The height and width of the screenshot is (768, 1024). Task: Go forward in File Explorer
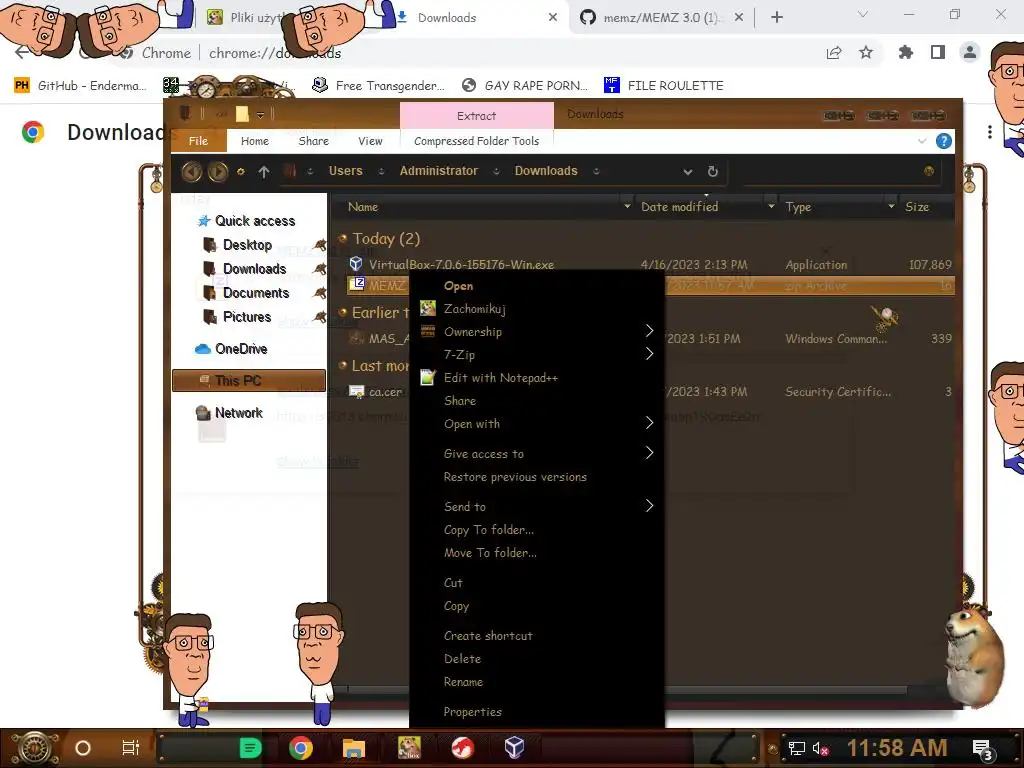coord(218,171)
